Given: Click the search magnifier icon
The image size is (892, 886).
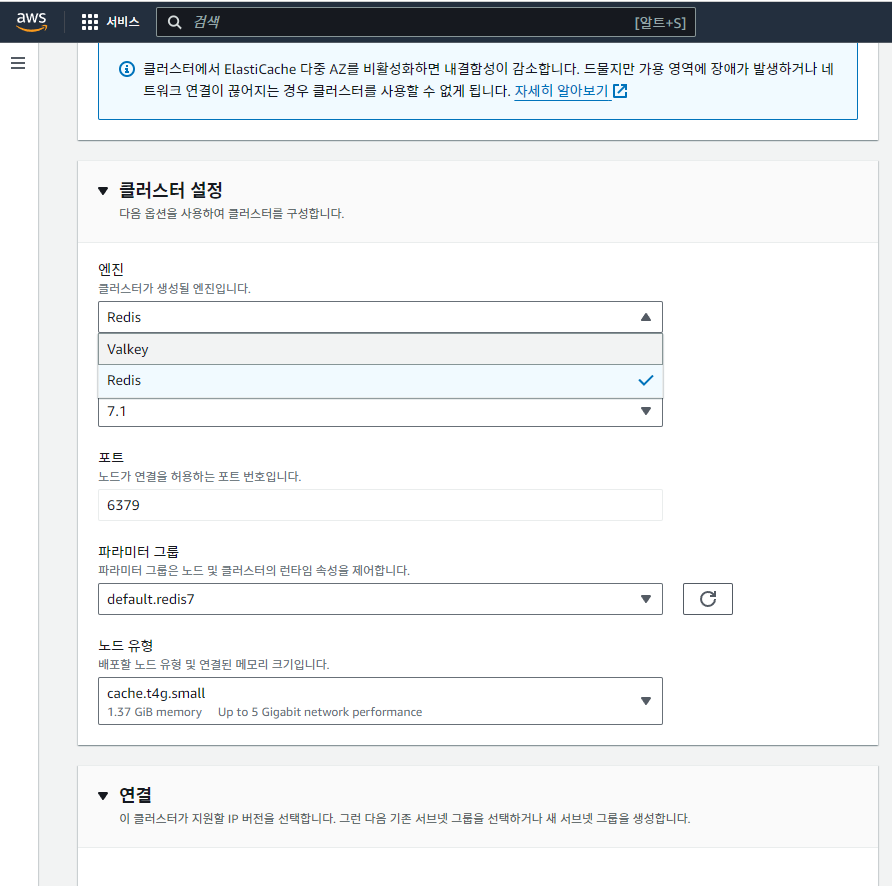Looking at the screenshot, I should 175,22.
